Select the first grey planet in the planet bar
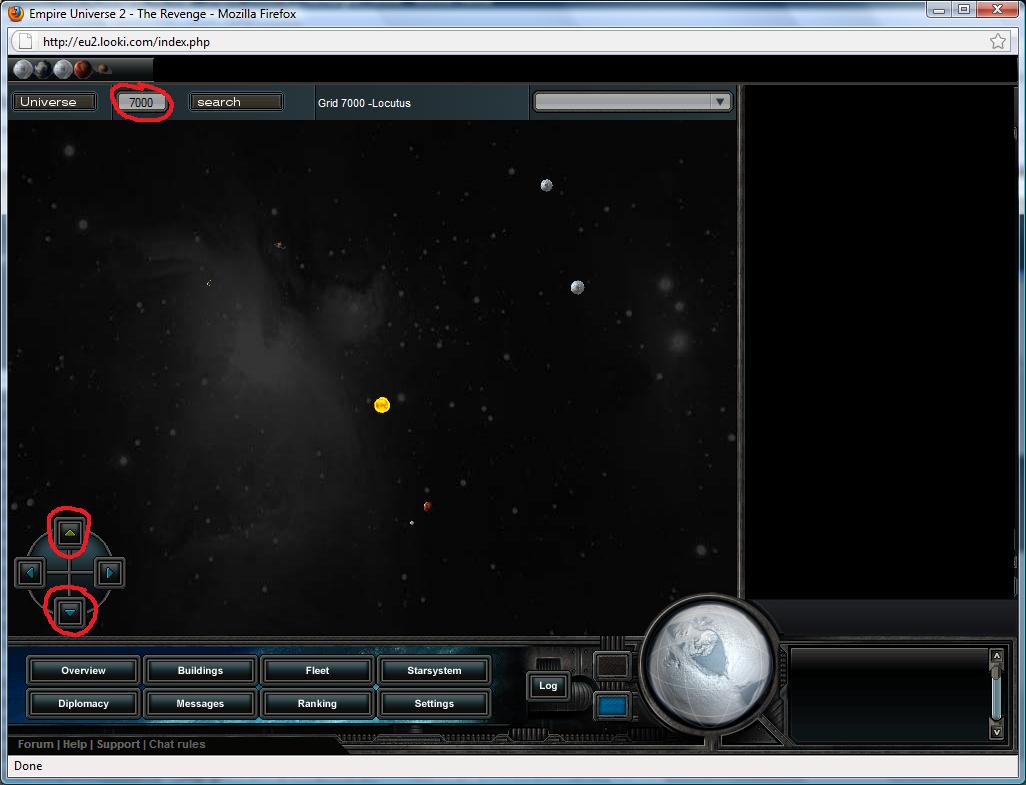 (x=23, y=69)
